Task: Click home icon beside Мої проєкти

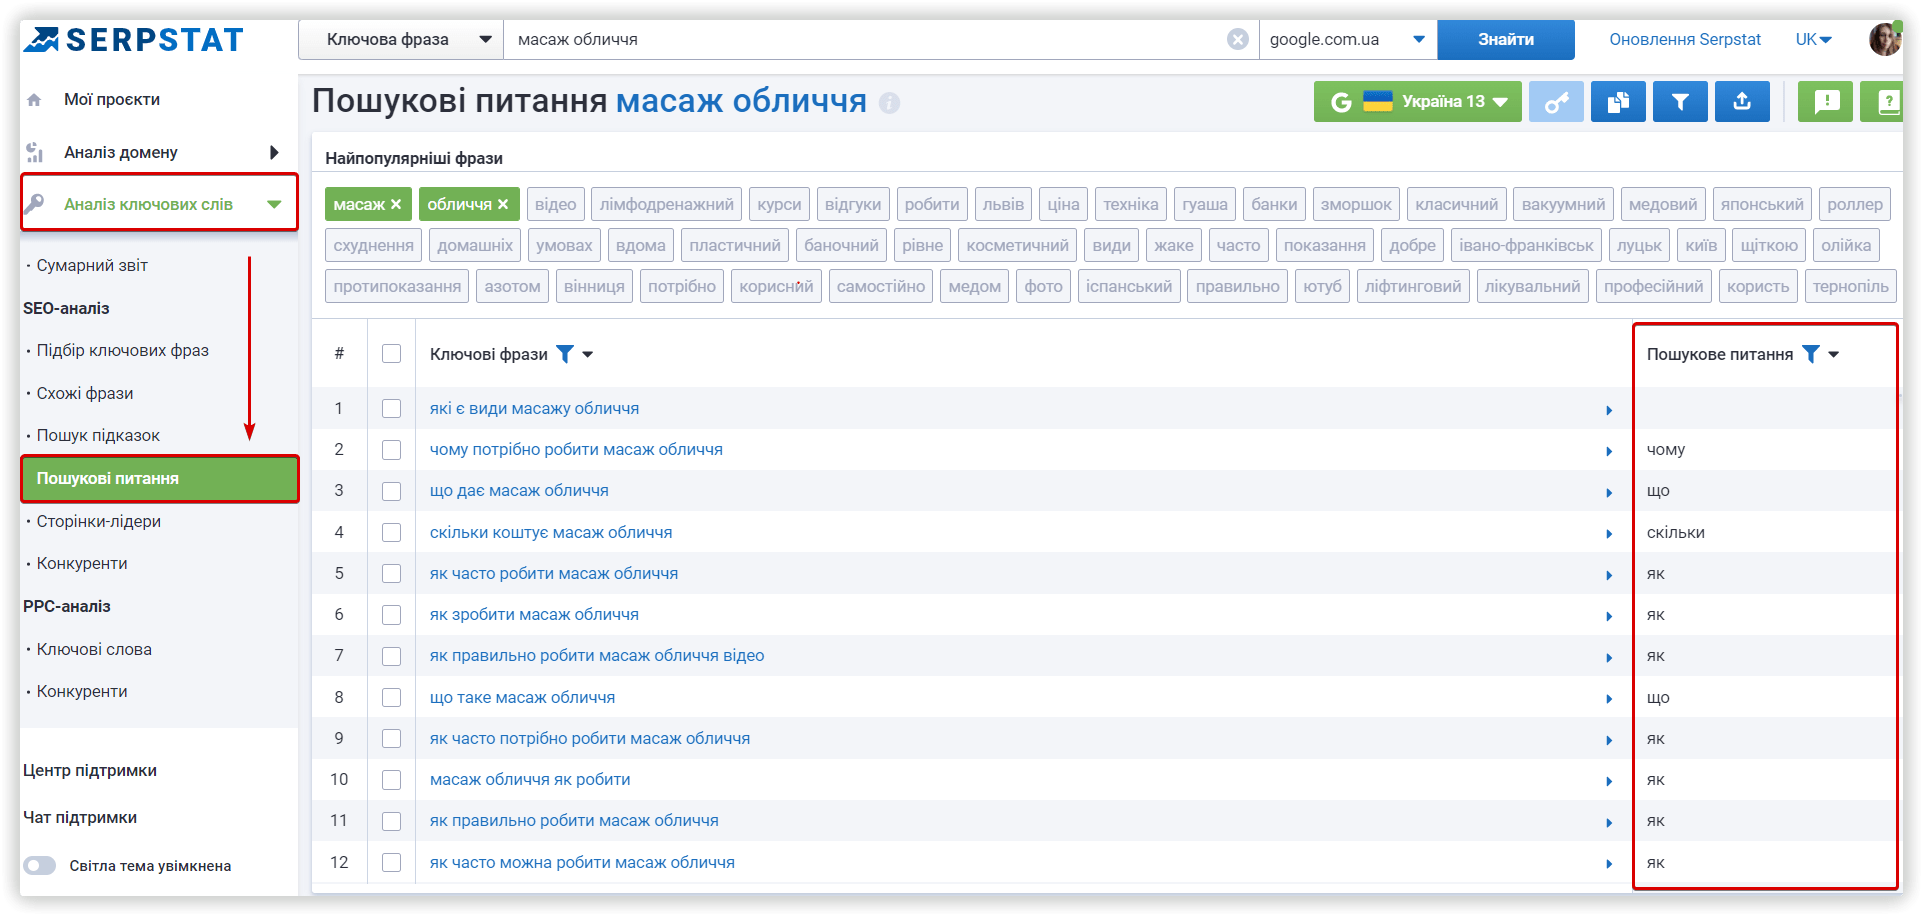Action: click(34, 100)
